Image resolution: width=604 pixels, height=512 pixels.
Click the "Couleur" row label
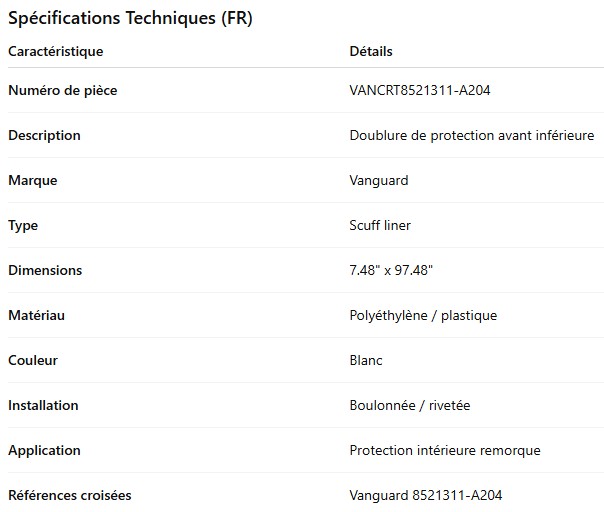(x=33, y=361)
